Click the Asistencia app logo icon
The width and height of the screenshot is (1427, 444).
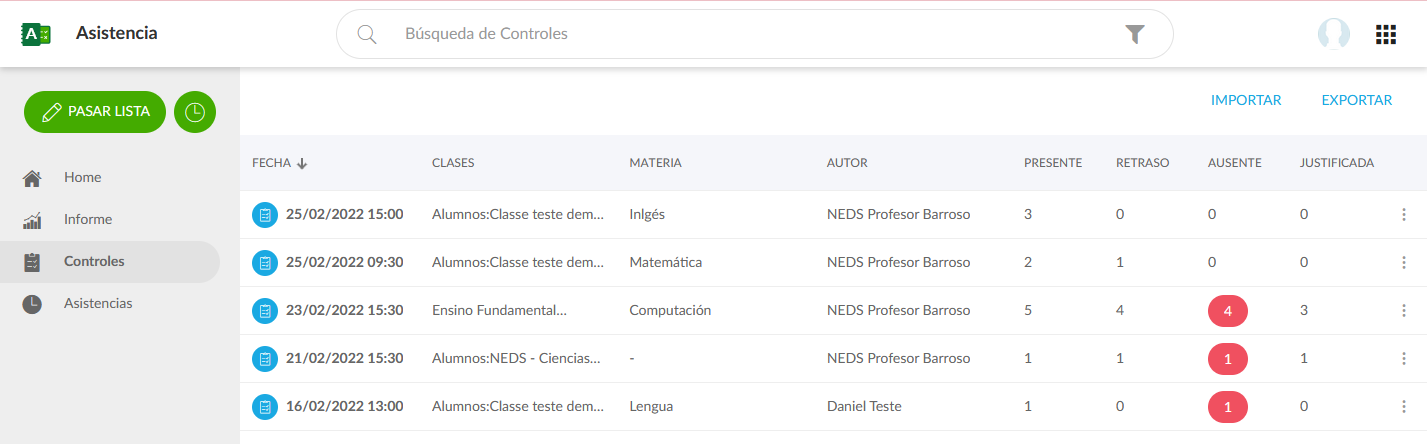[36, 34]
